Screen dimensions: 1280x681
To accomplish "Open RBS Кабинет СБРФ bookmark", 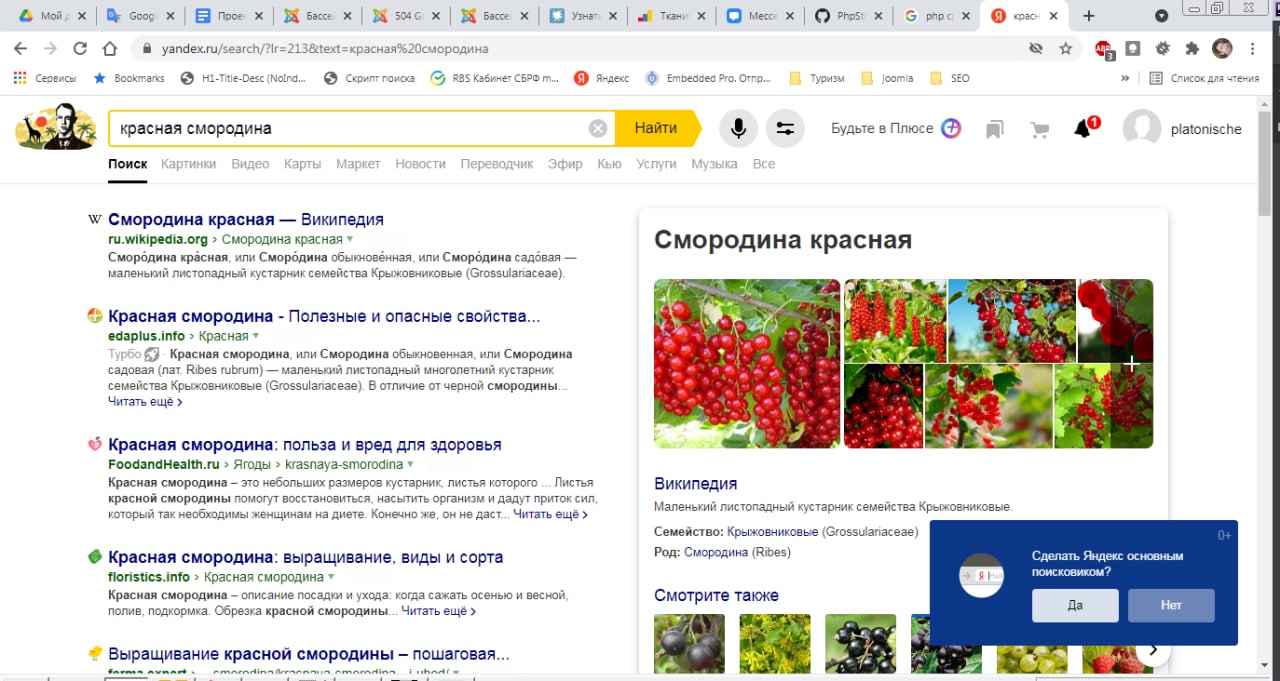I will click(495, 78).
